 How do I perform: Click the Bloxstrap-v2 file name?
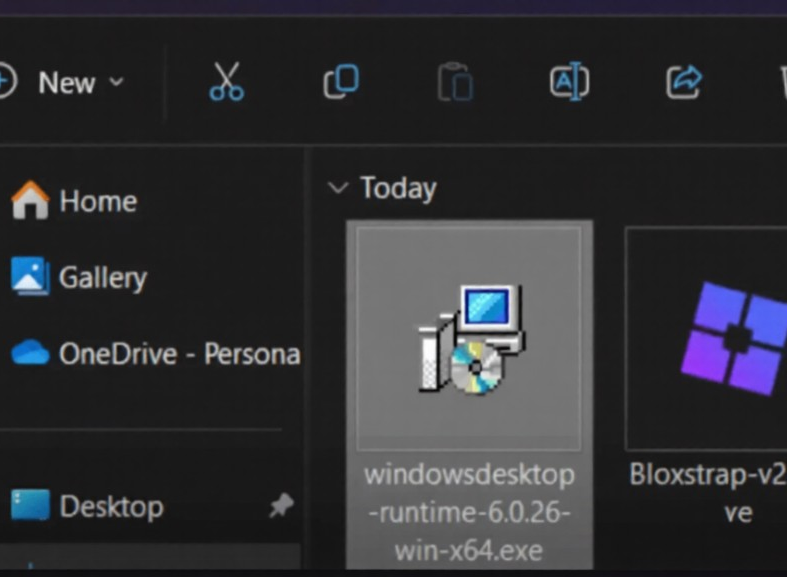(x=708, y=493)
